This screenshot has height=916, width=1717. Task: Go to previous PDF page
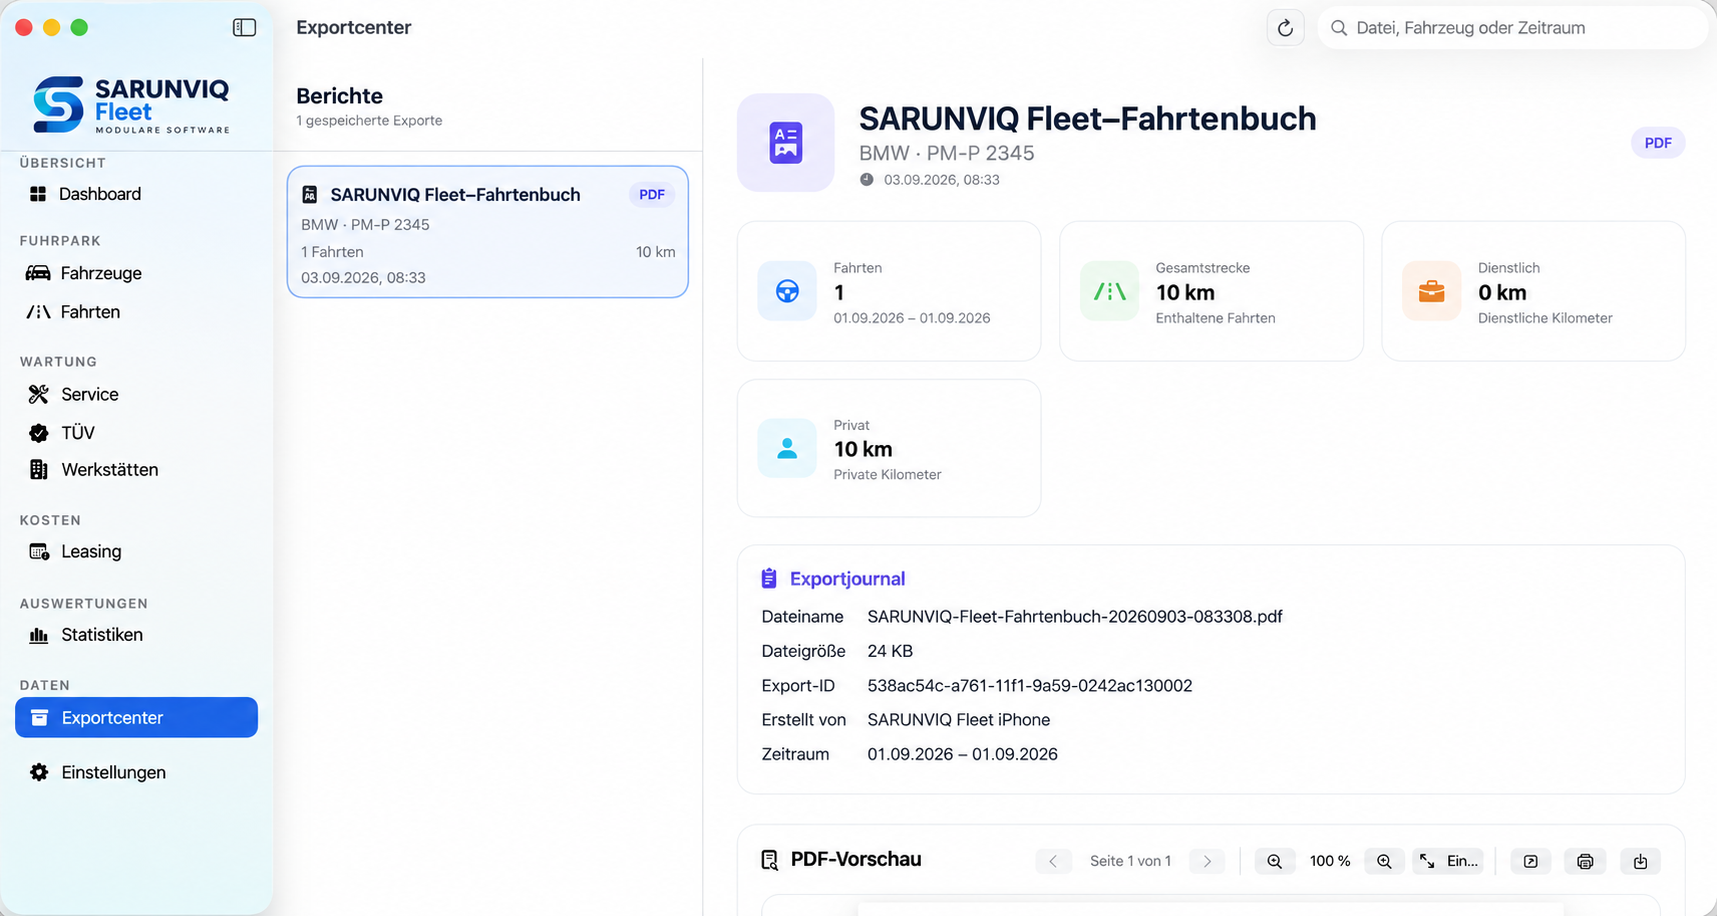point(1053,861)
